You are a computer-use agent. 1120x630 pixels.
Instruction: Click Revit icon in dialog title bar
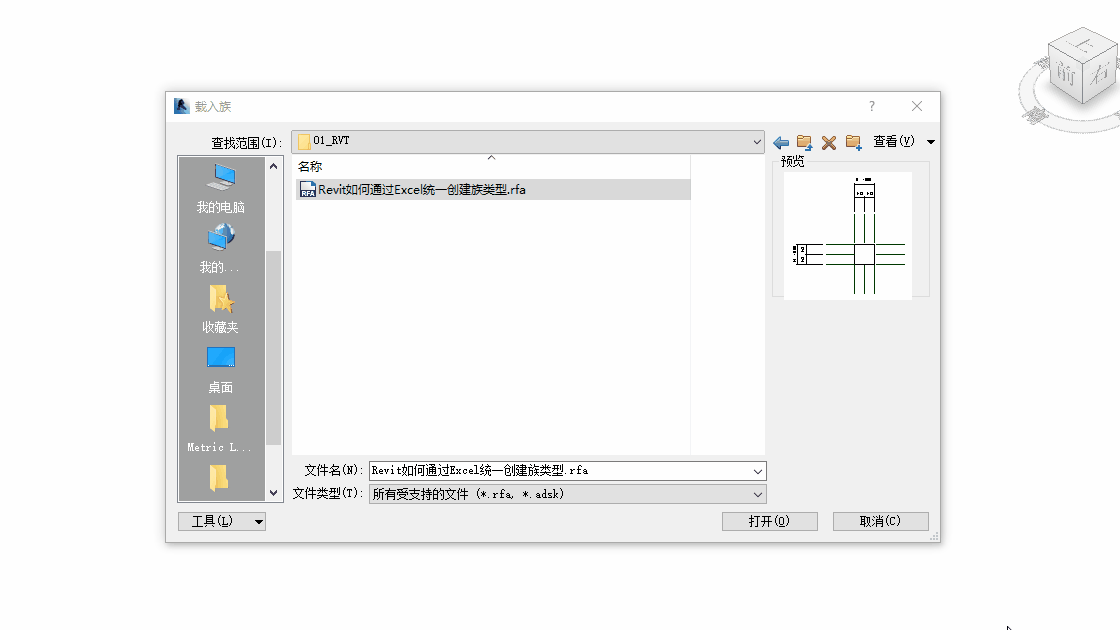coord(181,106)
